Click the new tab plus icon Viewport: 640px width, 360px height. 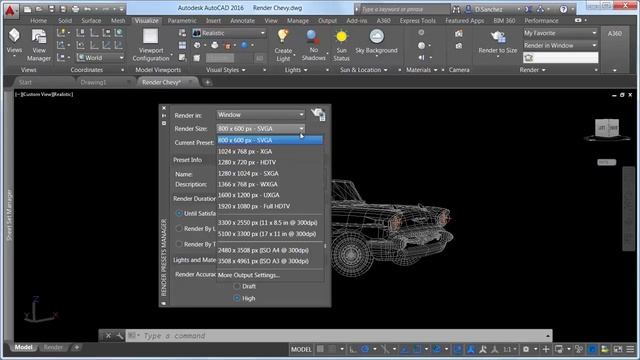[207, 82]
